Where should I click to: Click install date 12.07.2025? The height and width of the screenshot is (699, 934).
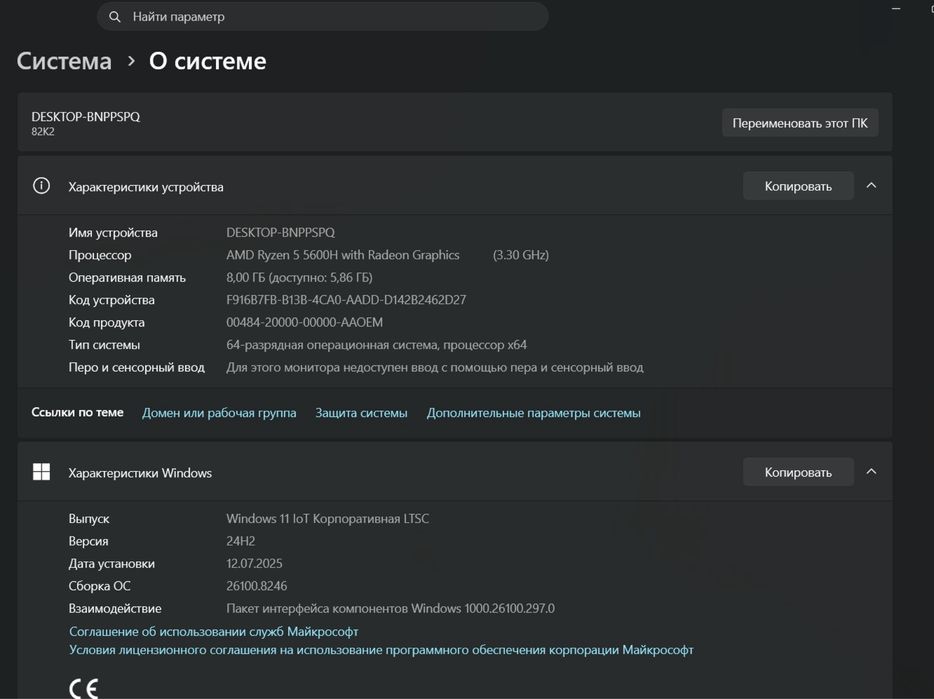[254, 564]
